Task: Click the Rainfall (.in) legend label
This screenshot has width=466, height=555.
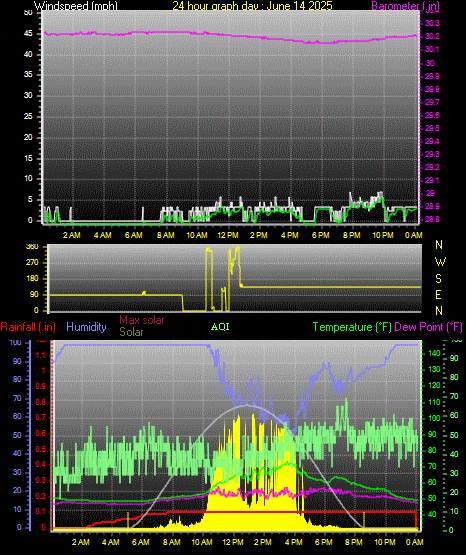Action: [28, 327]
